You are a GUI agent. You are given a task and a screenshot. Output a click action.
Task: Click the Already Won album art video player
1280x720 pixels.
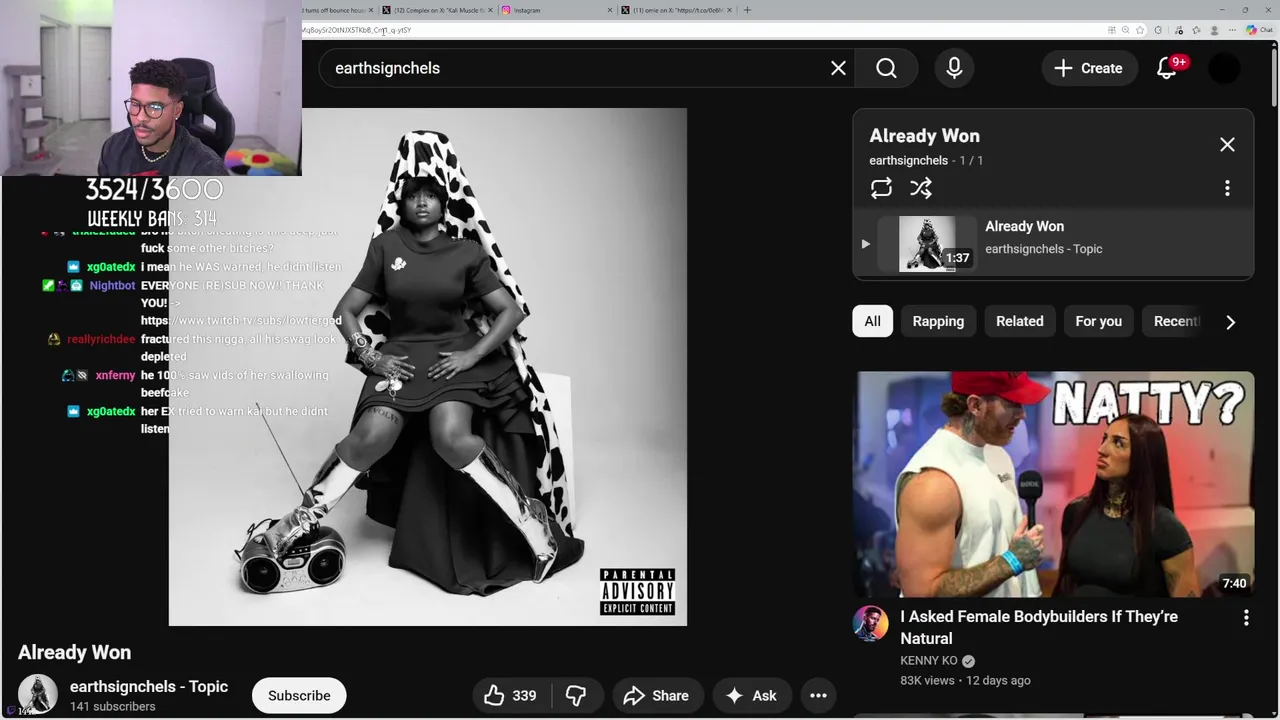click(428, 367)
